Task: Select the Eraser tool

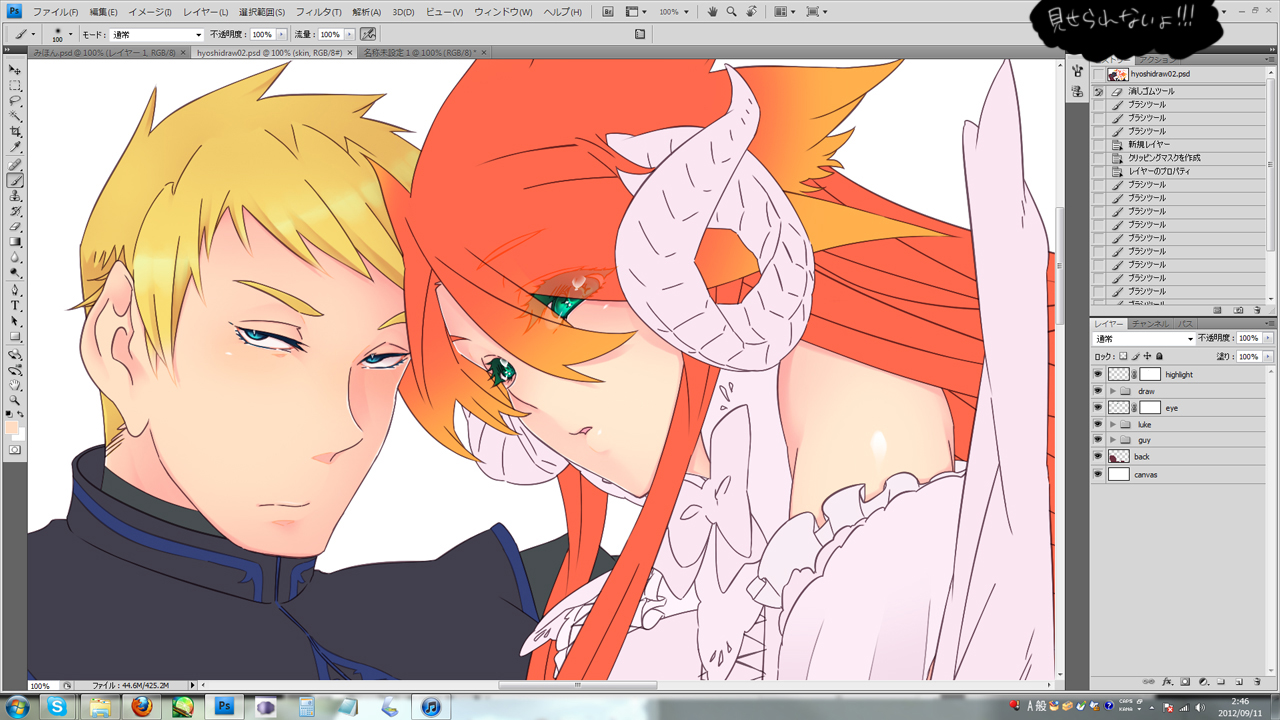Action: [15, 227]
